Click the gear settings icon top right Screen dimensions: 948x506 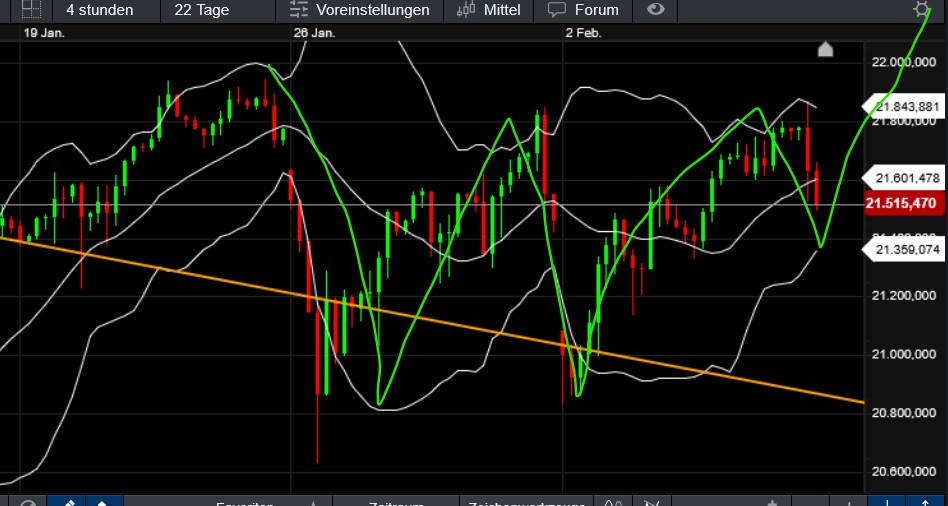(x=921, y=9)
